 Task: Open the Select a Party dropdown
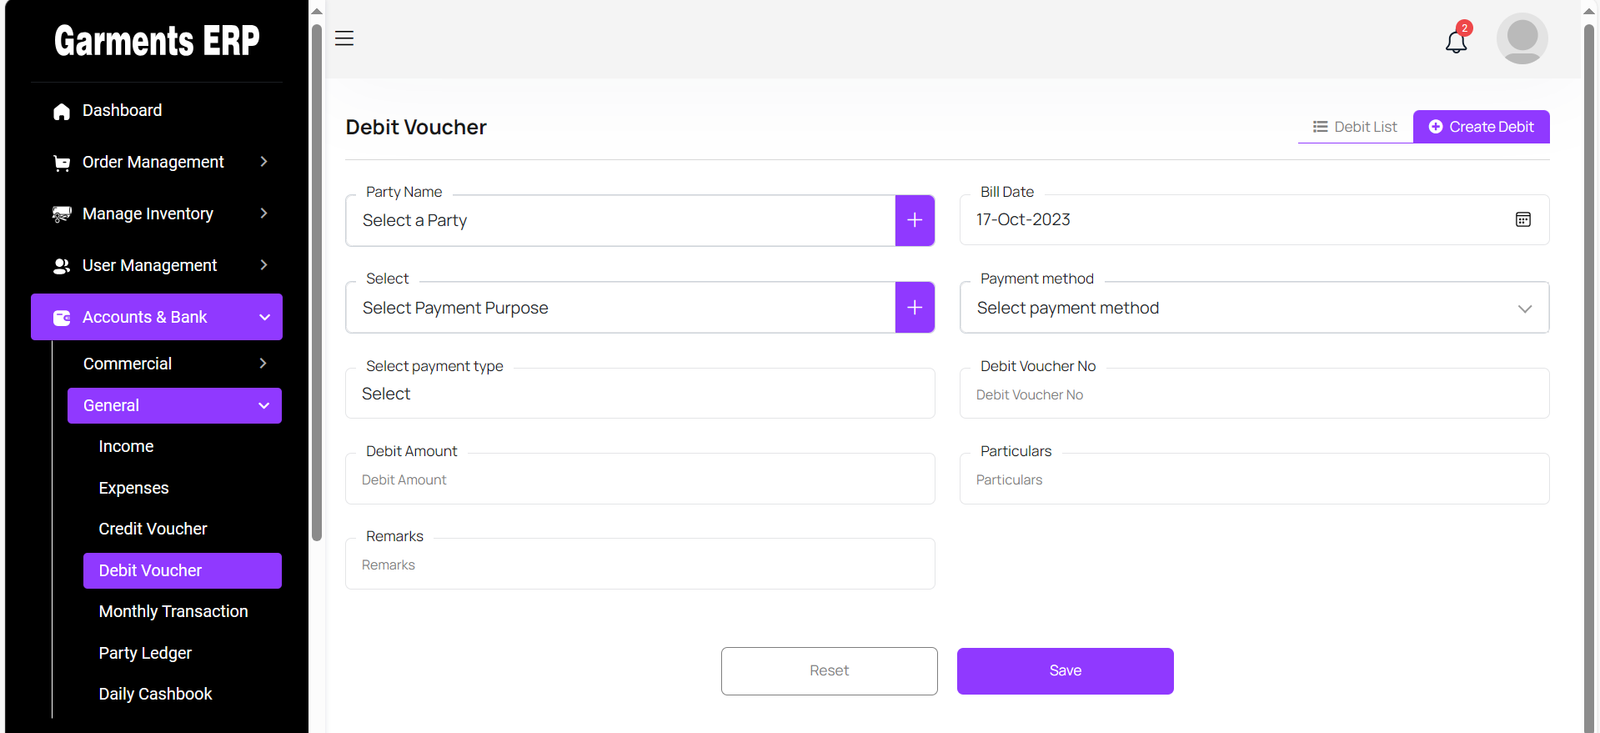click(620, 221)
